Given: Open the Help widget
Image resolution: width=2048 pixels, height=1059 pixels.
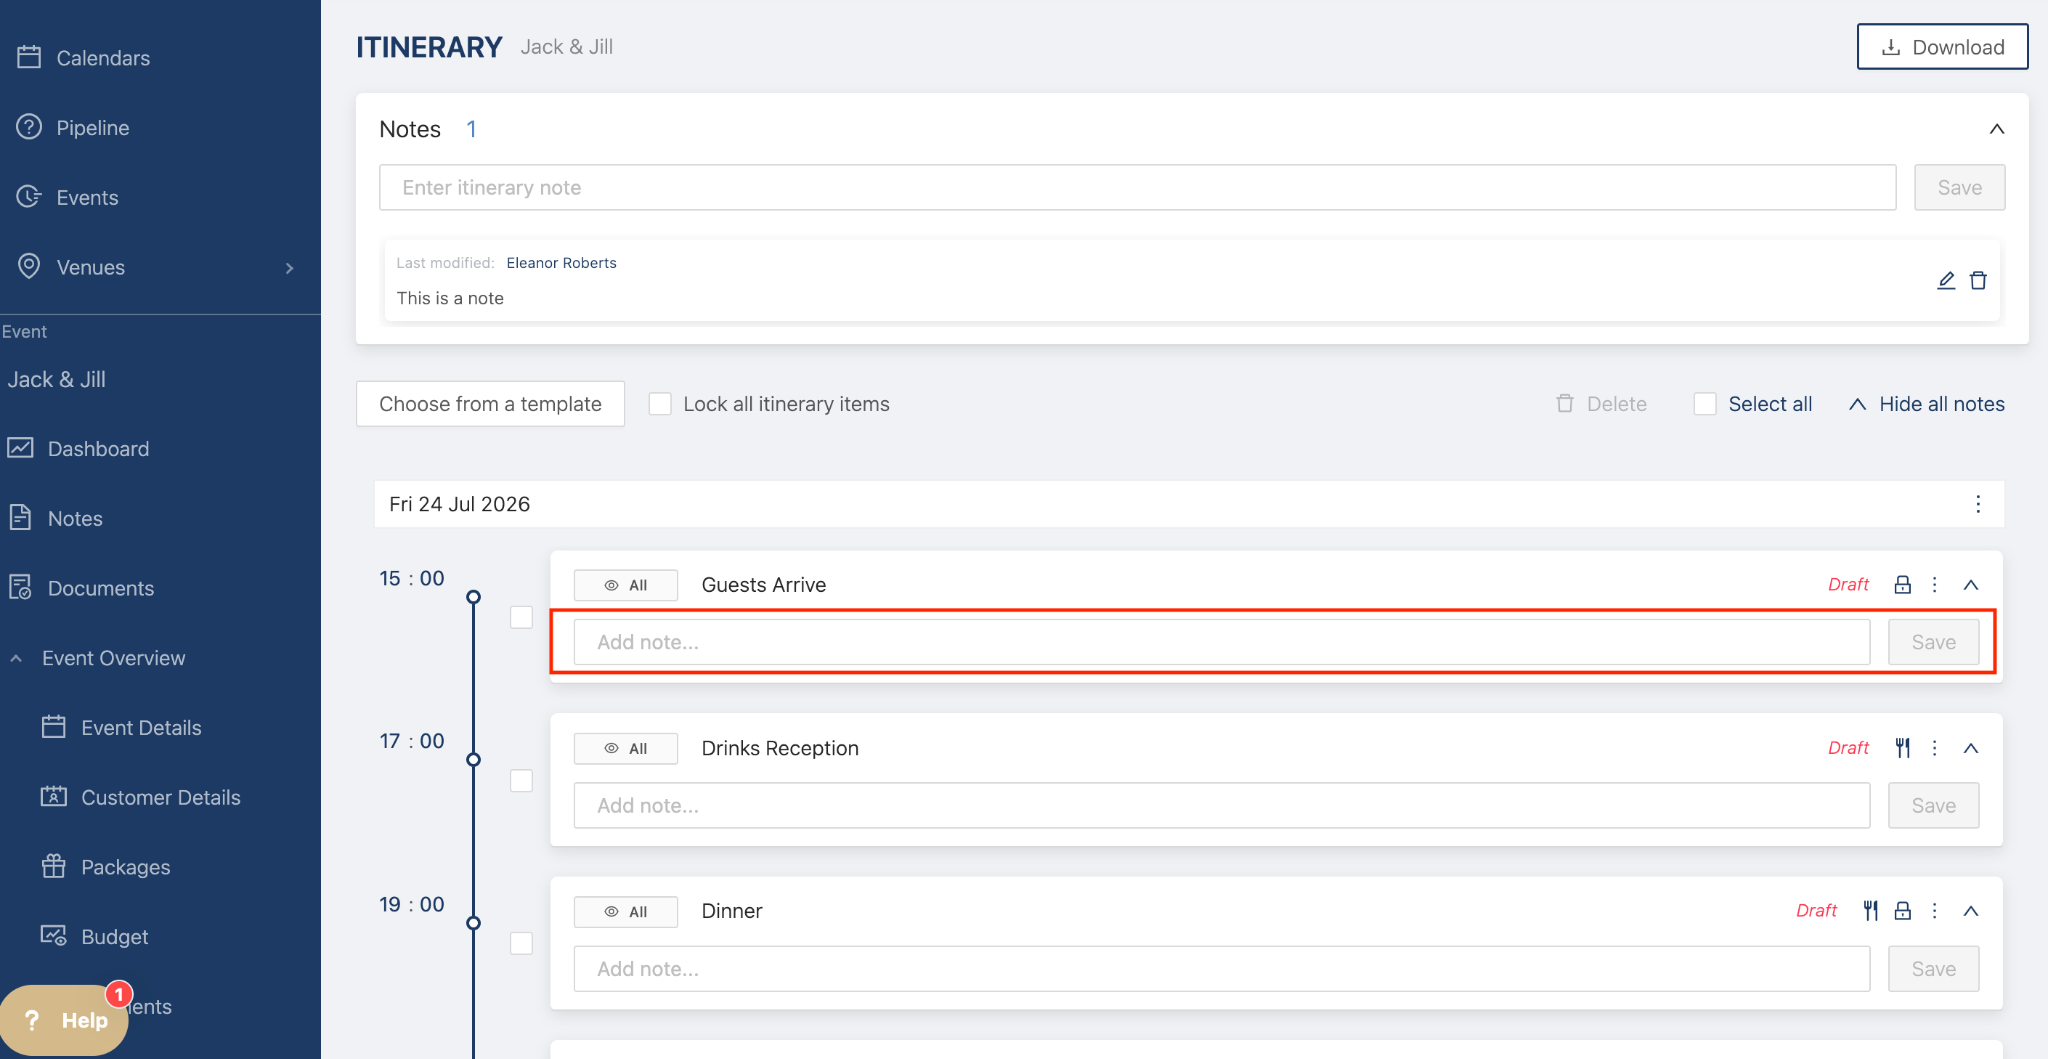Looking at the screenshot, I should [x=66, y=1020].
